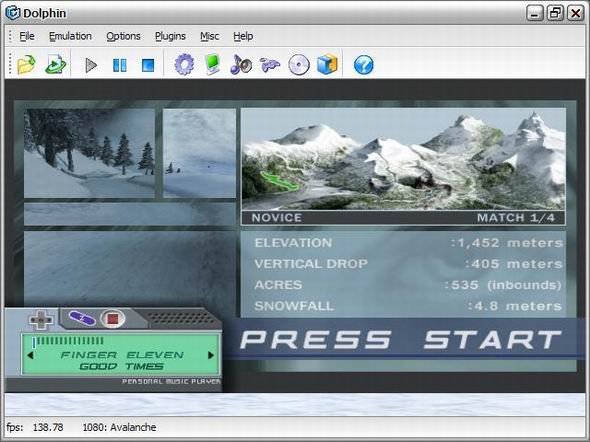Click PERSONAL MUSIC PLAYER label
Image resolution: width=590 pixels, height=442 pixels.
pos(171,381)
